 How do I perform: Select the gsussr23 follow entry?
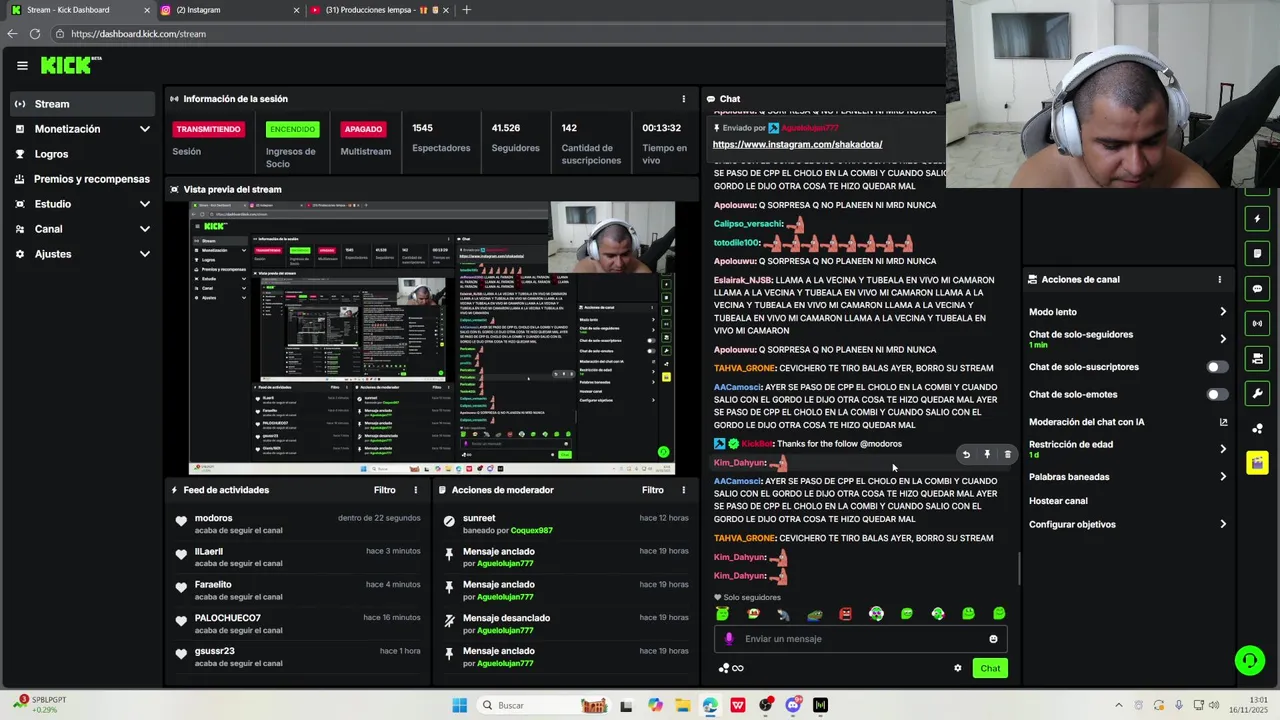pos(298,656)
